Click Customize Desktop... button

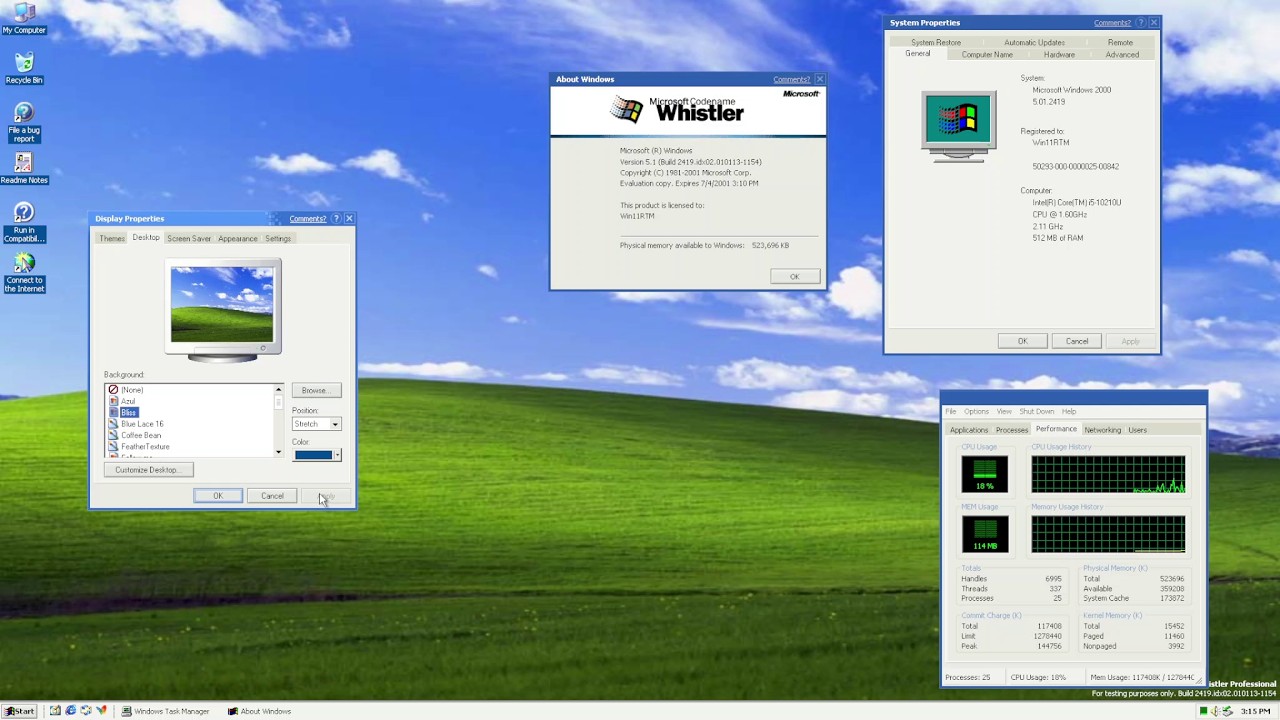point(148,470)
